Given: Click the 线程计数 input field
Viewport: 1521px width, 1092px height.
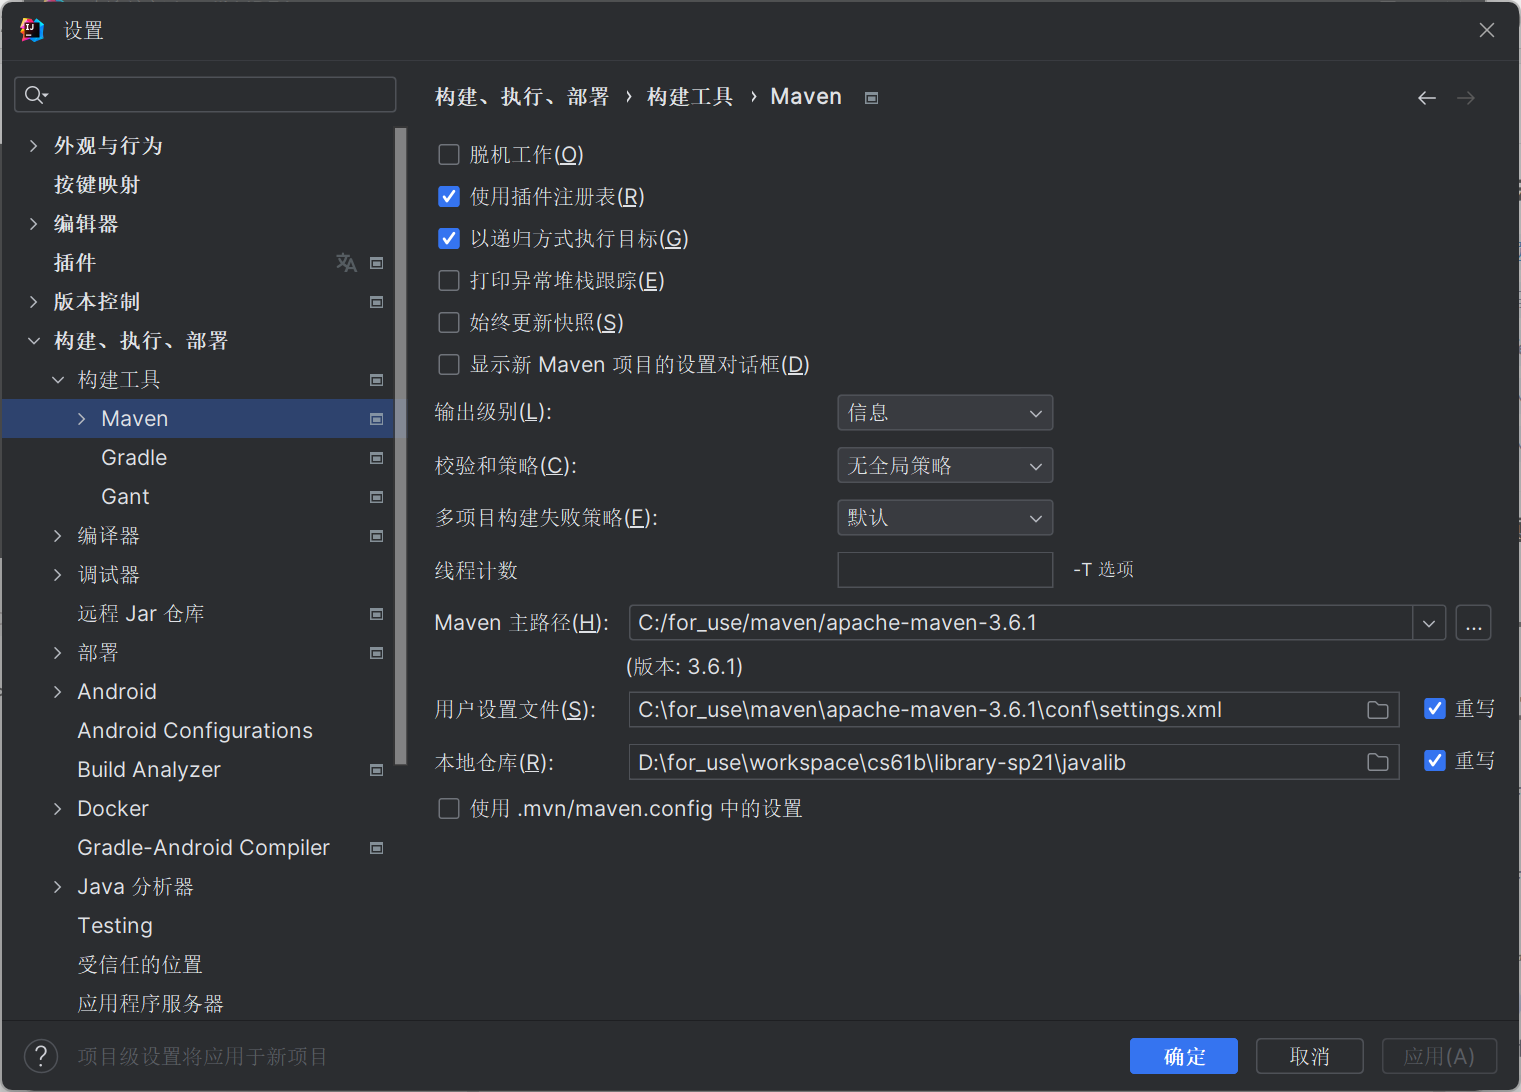Looking at the screenshot, I should [x=944, y=570].
